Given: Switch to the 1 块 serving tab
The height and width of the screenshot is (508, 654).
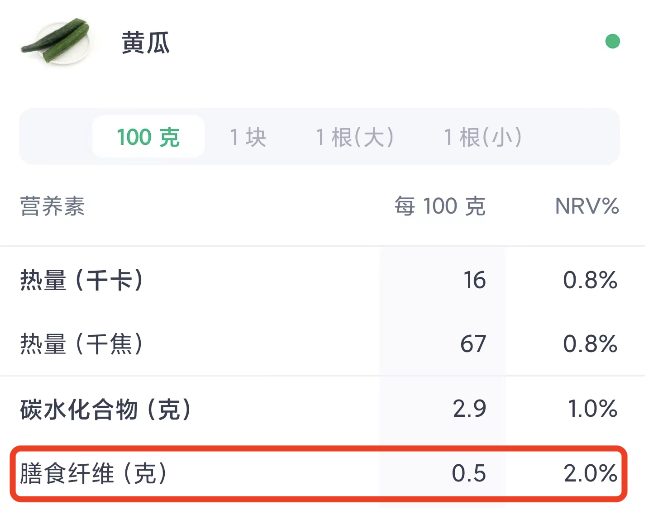Looking at the screenshot, I should [248, 137].
